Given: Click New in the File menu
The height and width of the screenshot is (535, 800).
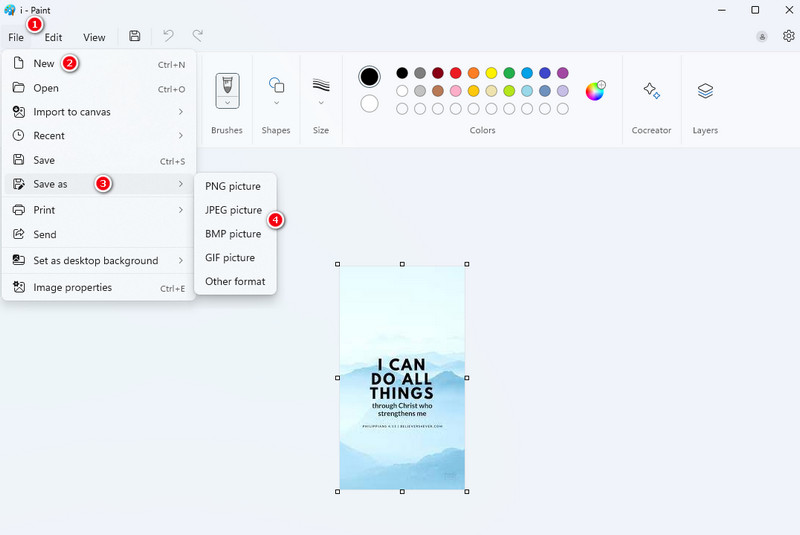Looking at the screenshot, I should click(x=44, y=63).
